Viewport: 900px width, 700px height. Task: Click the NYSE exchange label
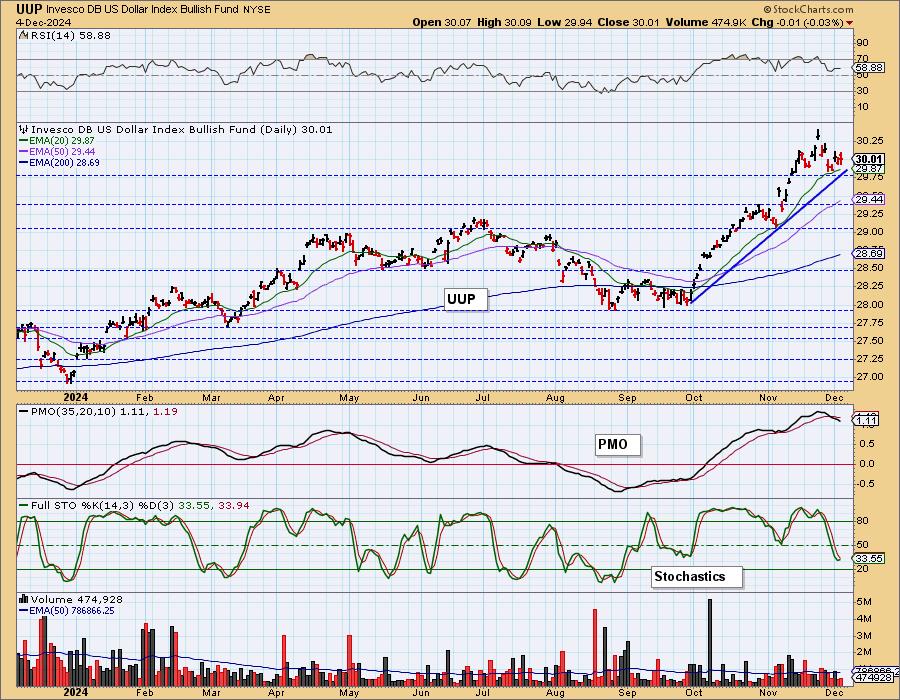click(x=257, y=10)
